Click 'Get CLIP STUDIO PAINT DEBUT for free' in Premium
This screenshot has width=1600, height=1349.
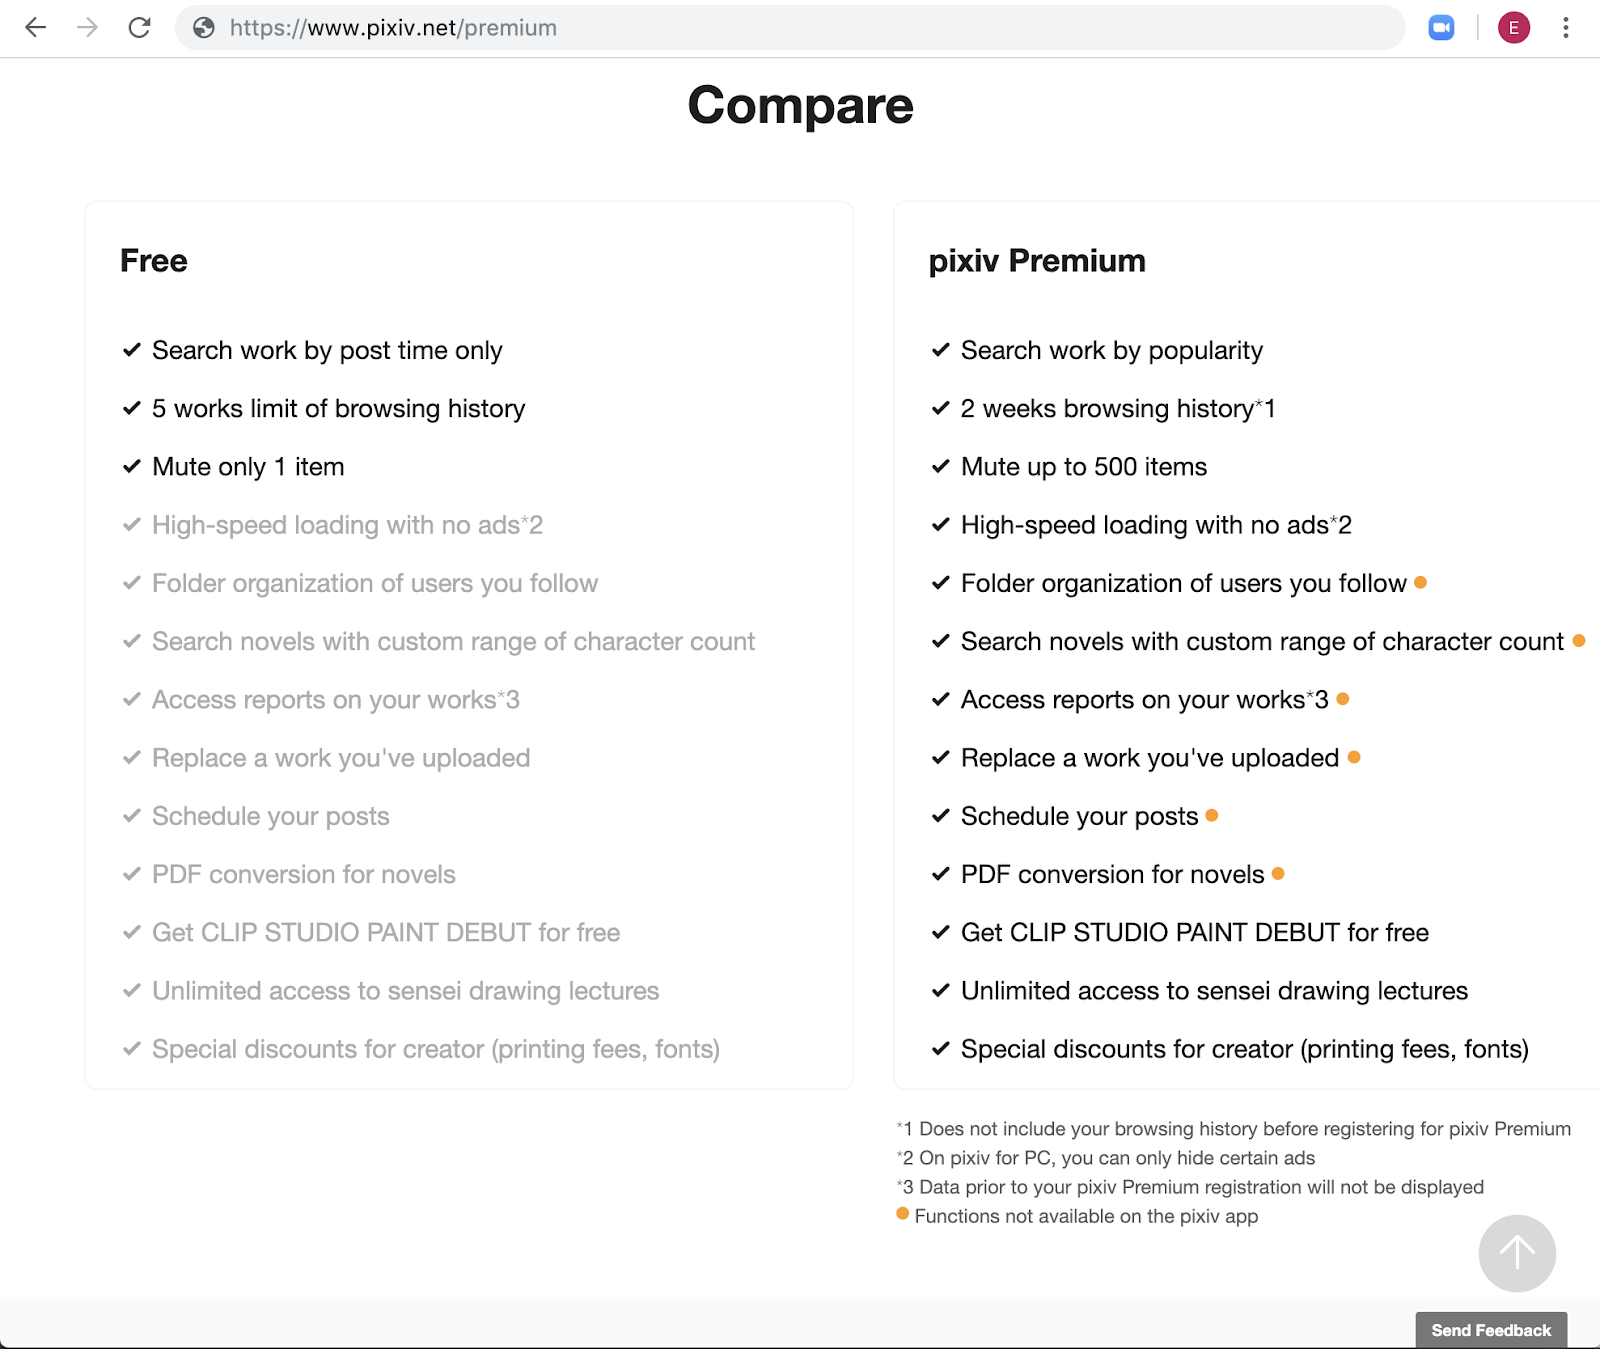coord(1194,933)
